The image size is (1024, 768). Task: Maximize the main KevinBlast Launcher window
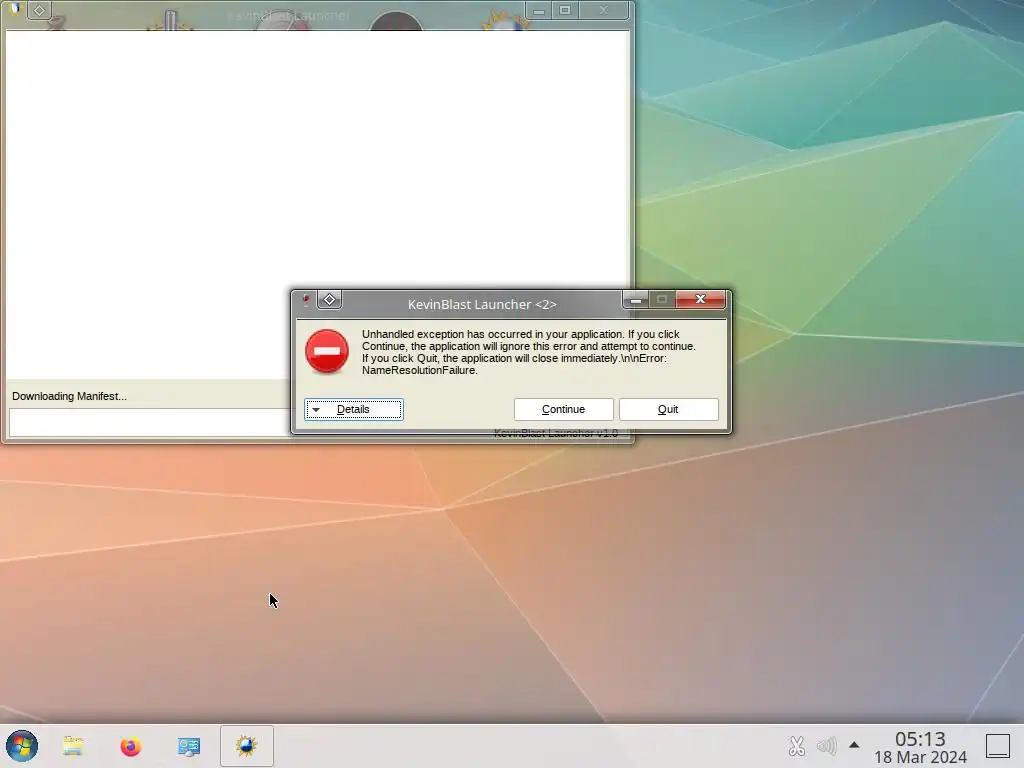click(x=565, y=10)
